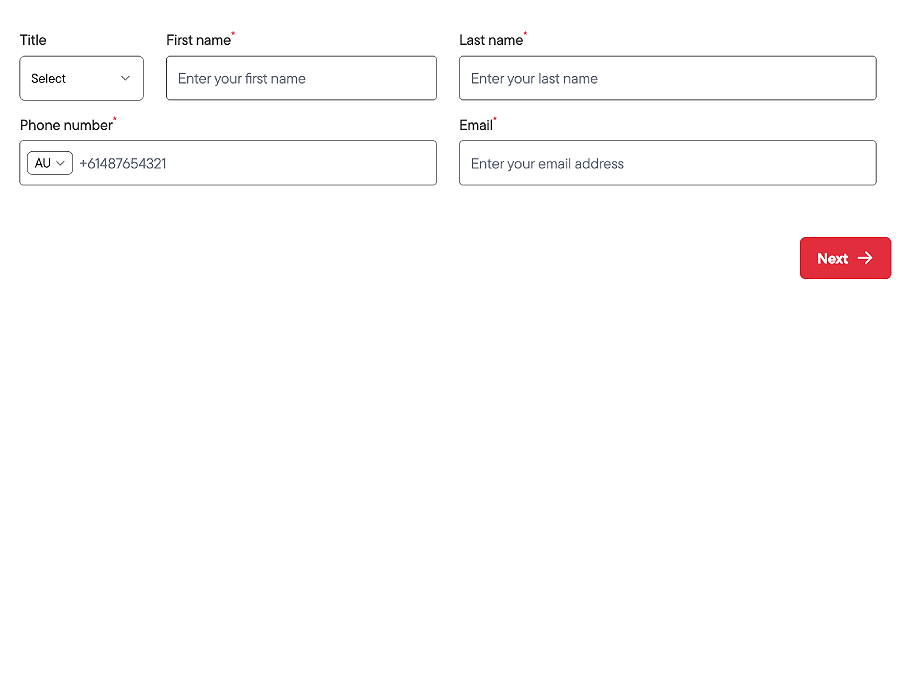Click the red Next button
Image resolution: width=915 pixels, height=685 pixels.
click(x=845, y=258)
